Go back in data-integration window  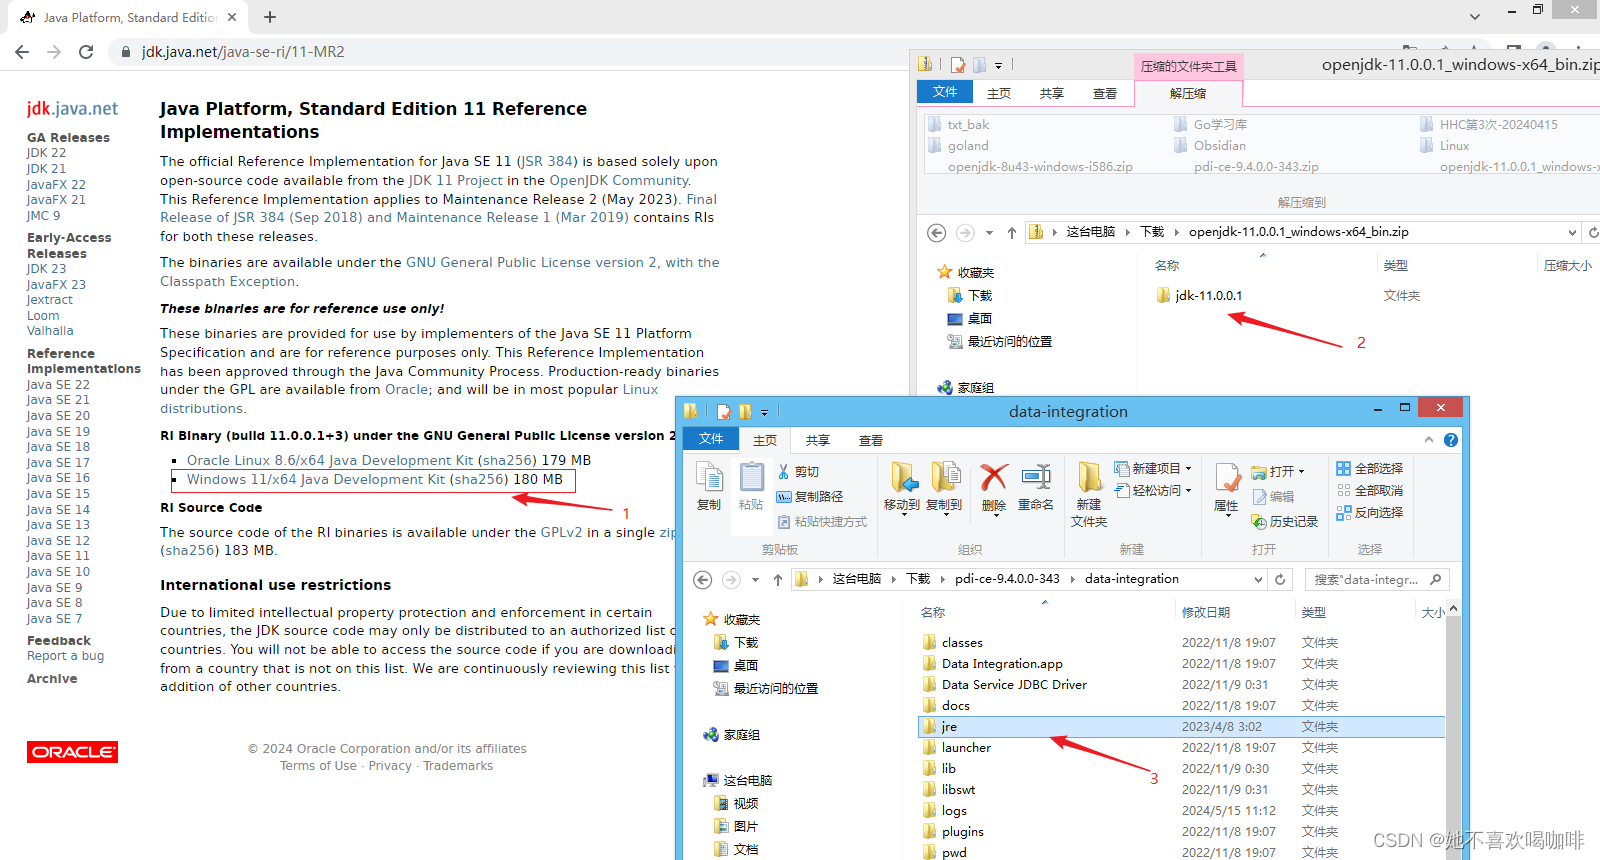[x=703, y=580]
